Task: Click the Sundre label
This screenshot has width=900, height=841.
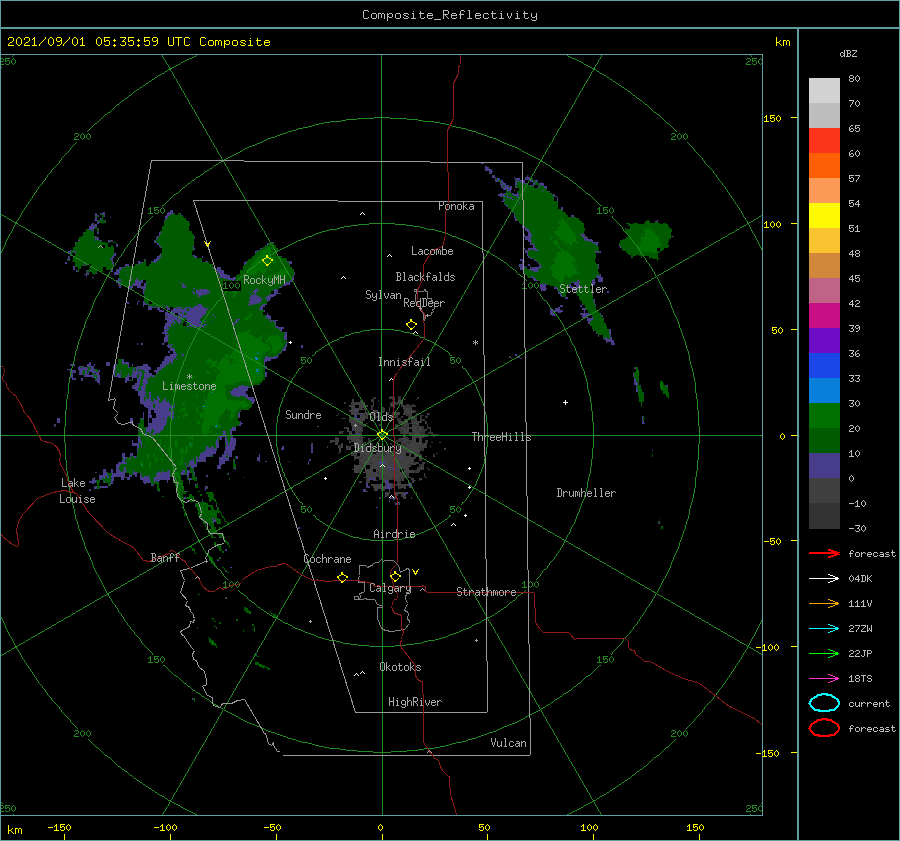Action: [x=303, y=414]
